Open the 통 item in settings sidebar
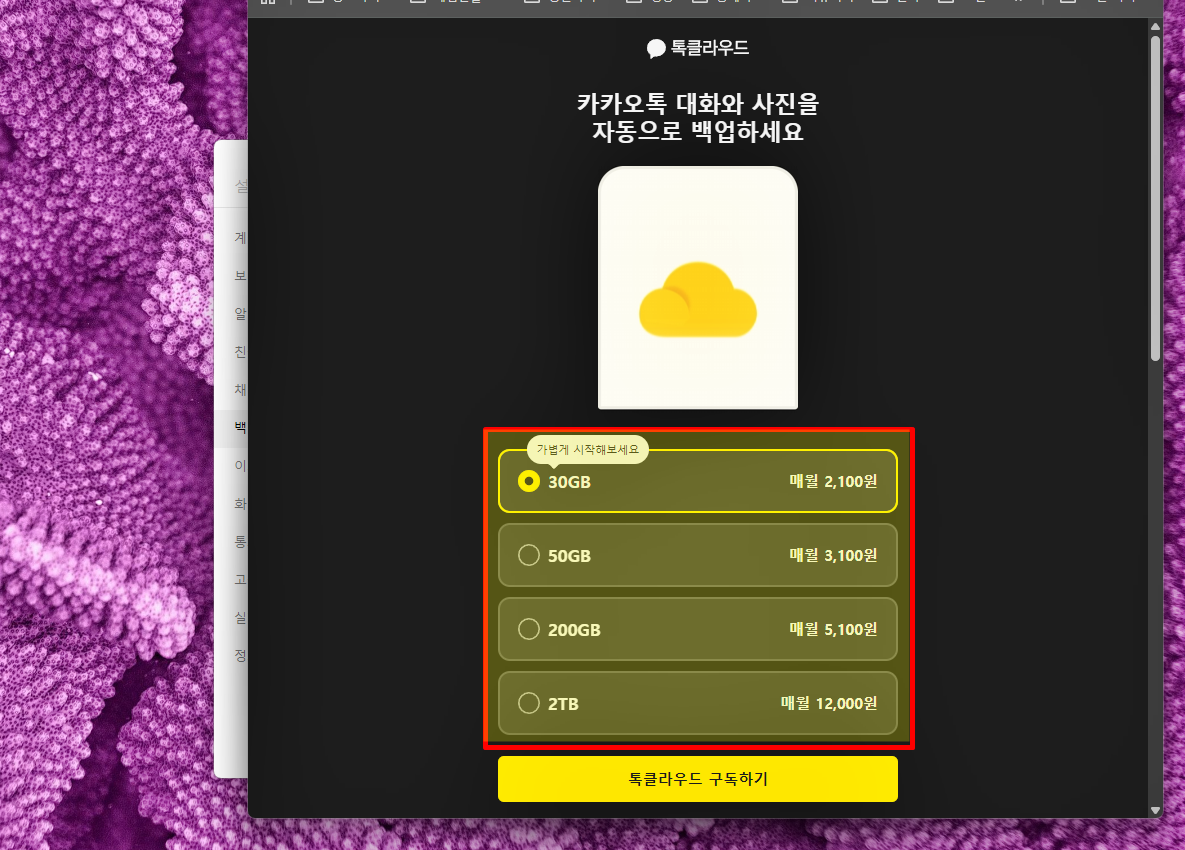 pyautogui.click(x=240, y=542)
